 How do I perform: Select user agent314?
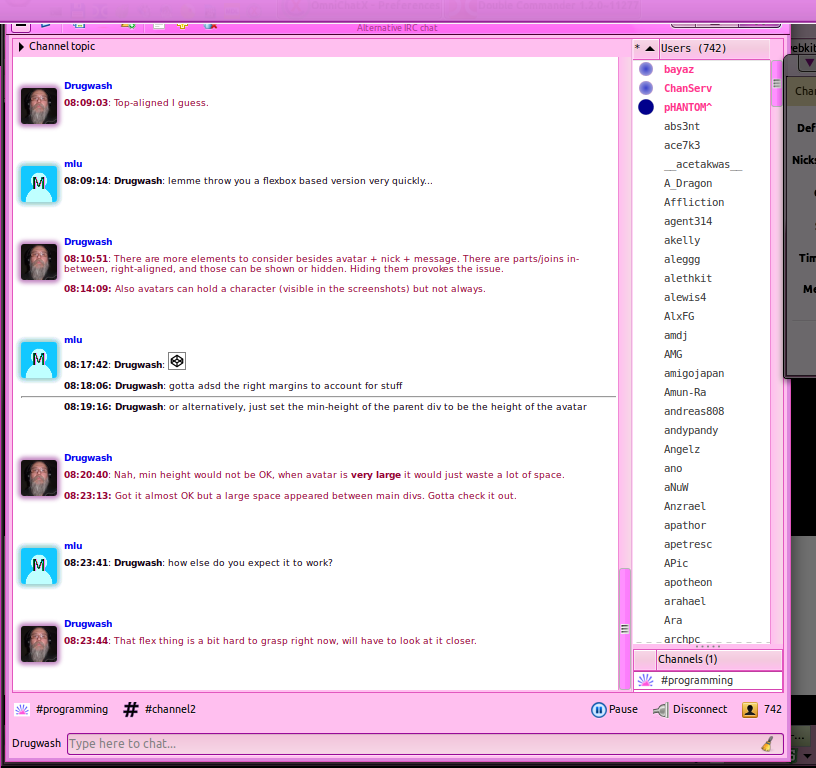pyautogui.click(x=687, y=221)
